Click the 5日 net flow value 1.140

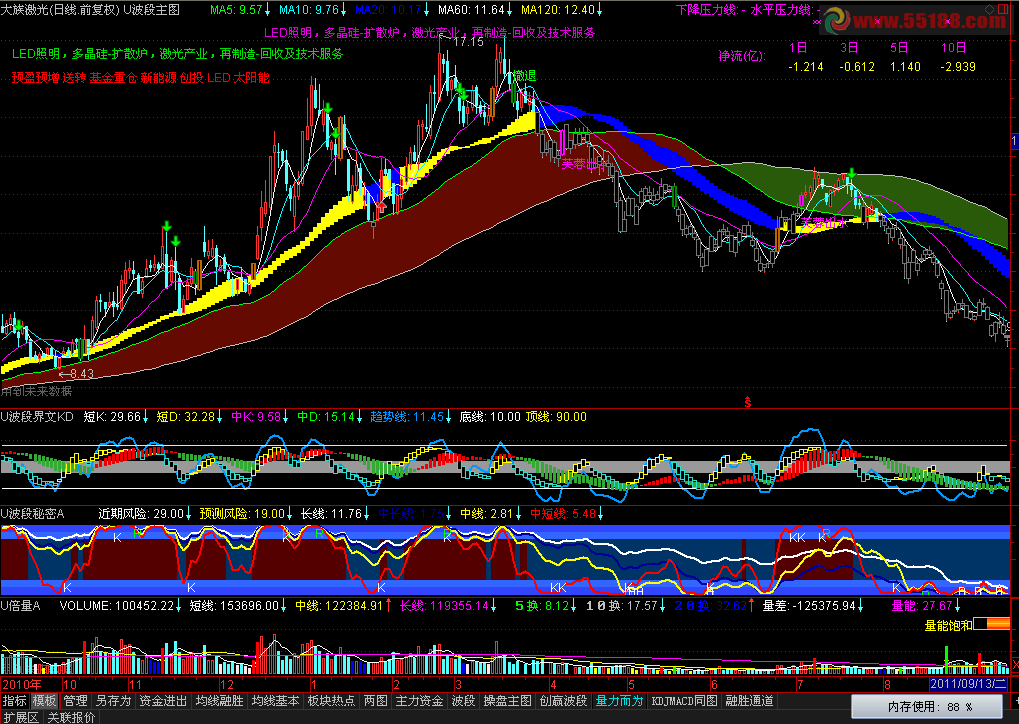point(905,66)
